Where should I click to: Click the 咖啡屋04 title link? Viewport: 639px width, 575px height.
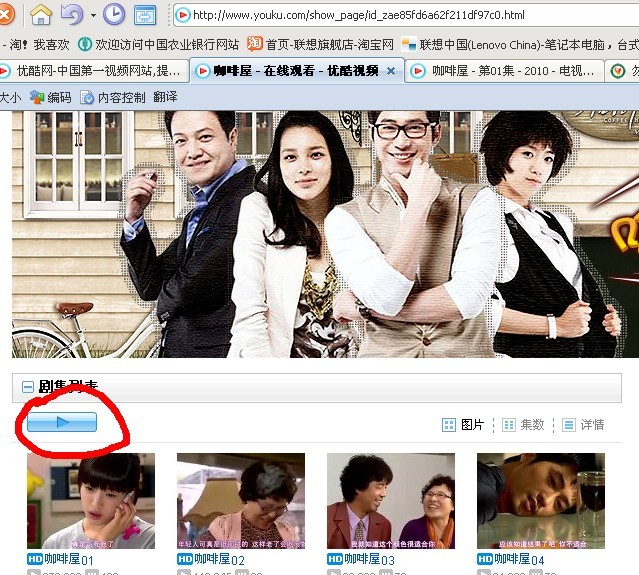click(519, 559)
